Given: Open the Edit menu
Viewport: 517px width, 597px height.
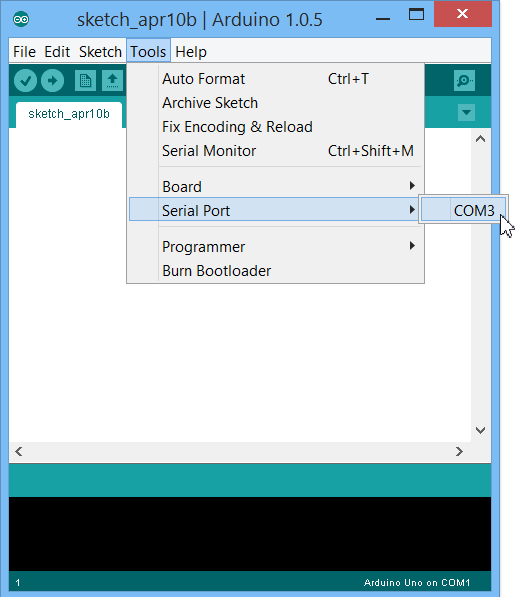Looking at the screenshot, I should (x=57, y=51).
